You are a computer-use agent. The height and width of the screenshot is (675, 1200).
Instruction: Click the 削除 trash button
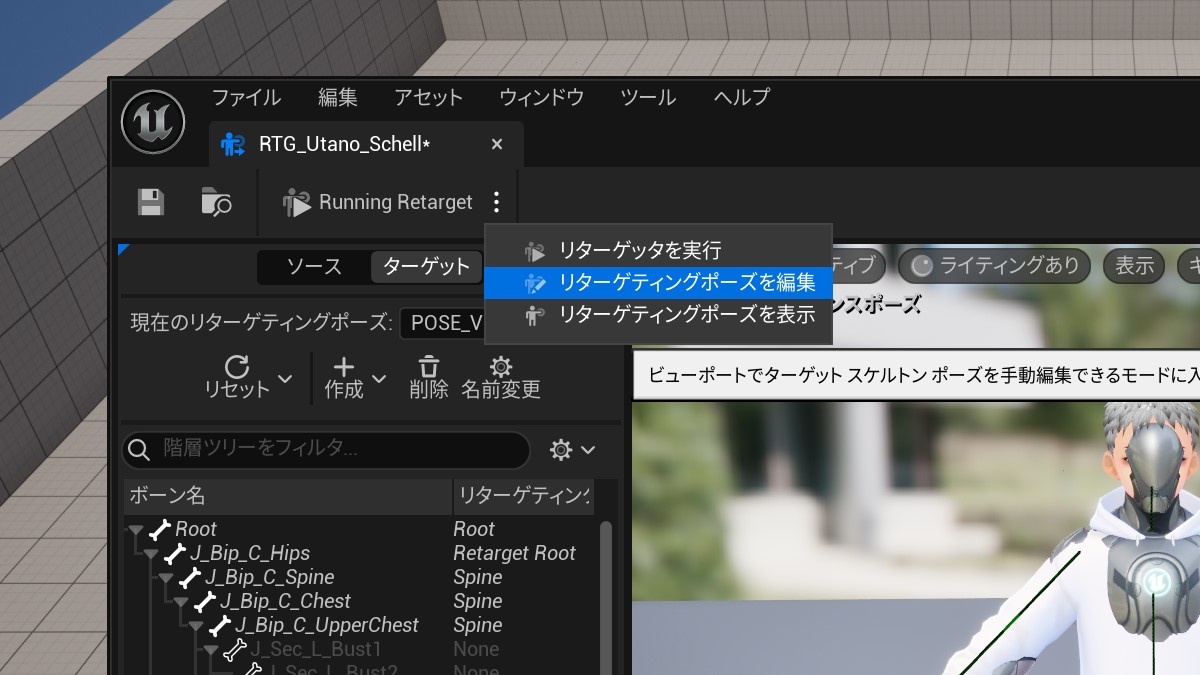429,377
